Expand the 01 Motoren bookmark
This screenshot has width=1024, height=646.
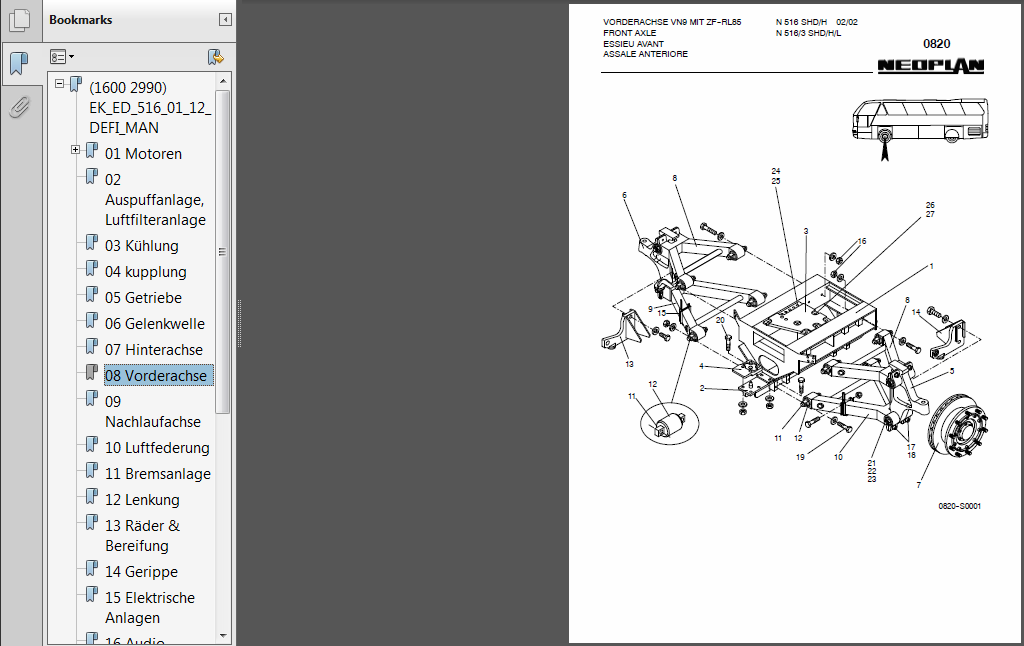coord(75,150)
